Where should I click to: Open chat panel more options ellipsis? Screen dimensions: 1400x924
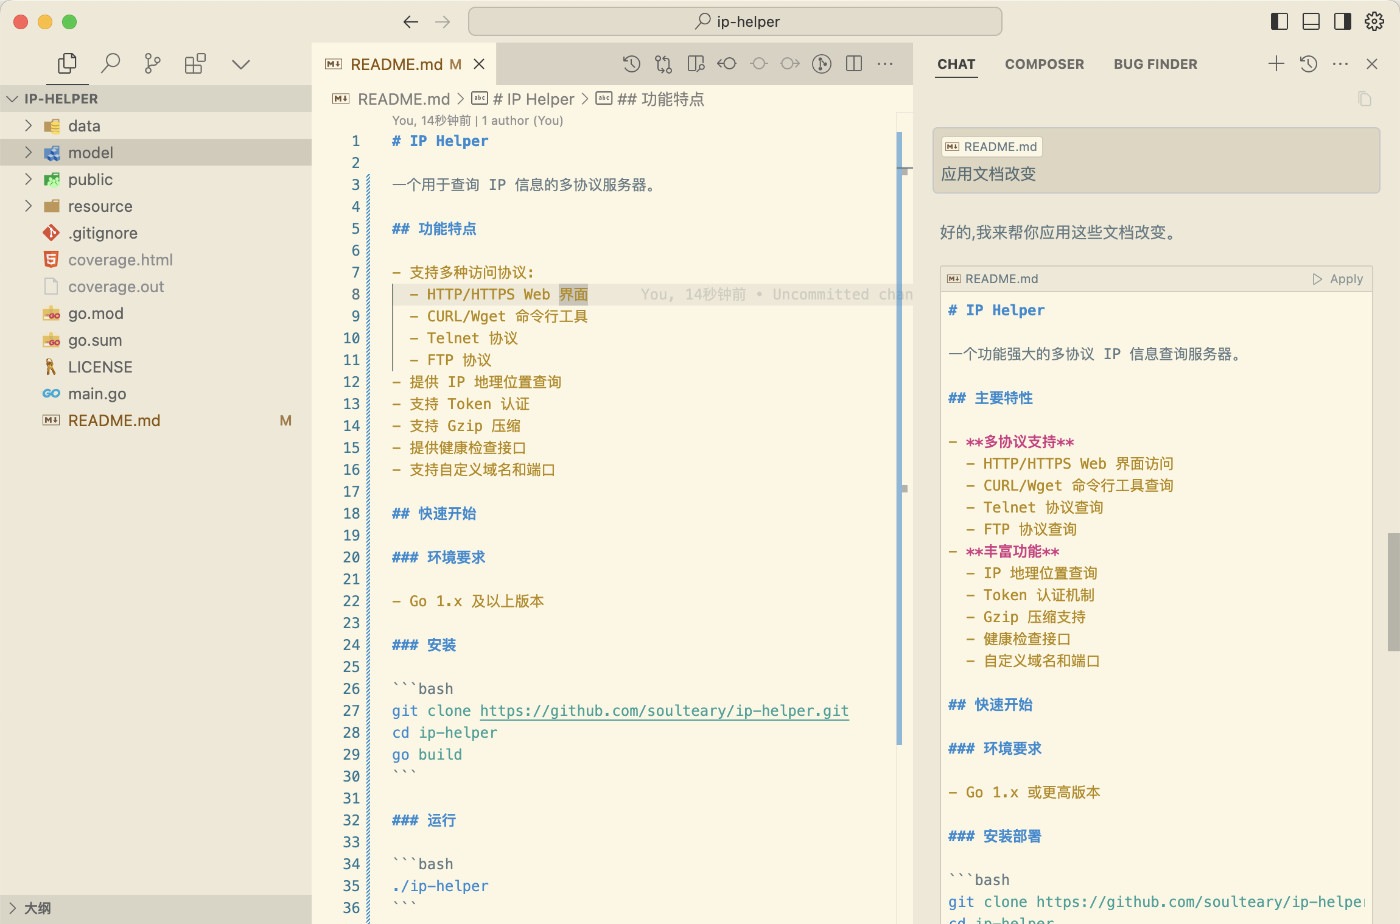click(1340, 64)
